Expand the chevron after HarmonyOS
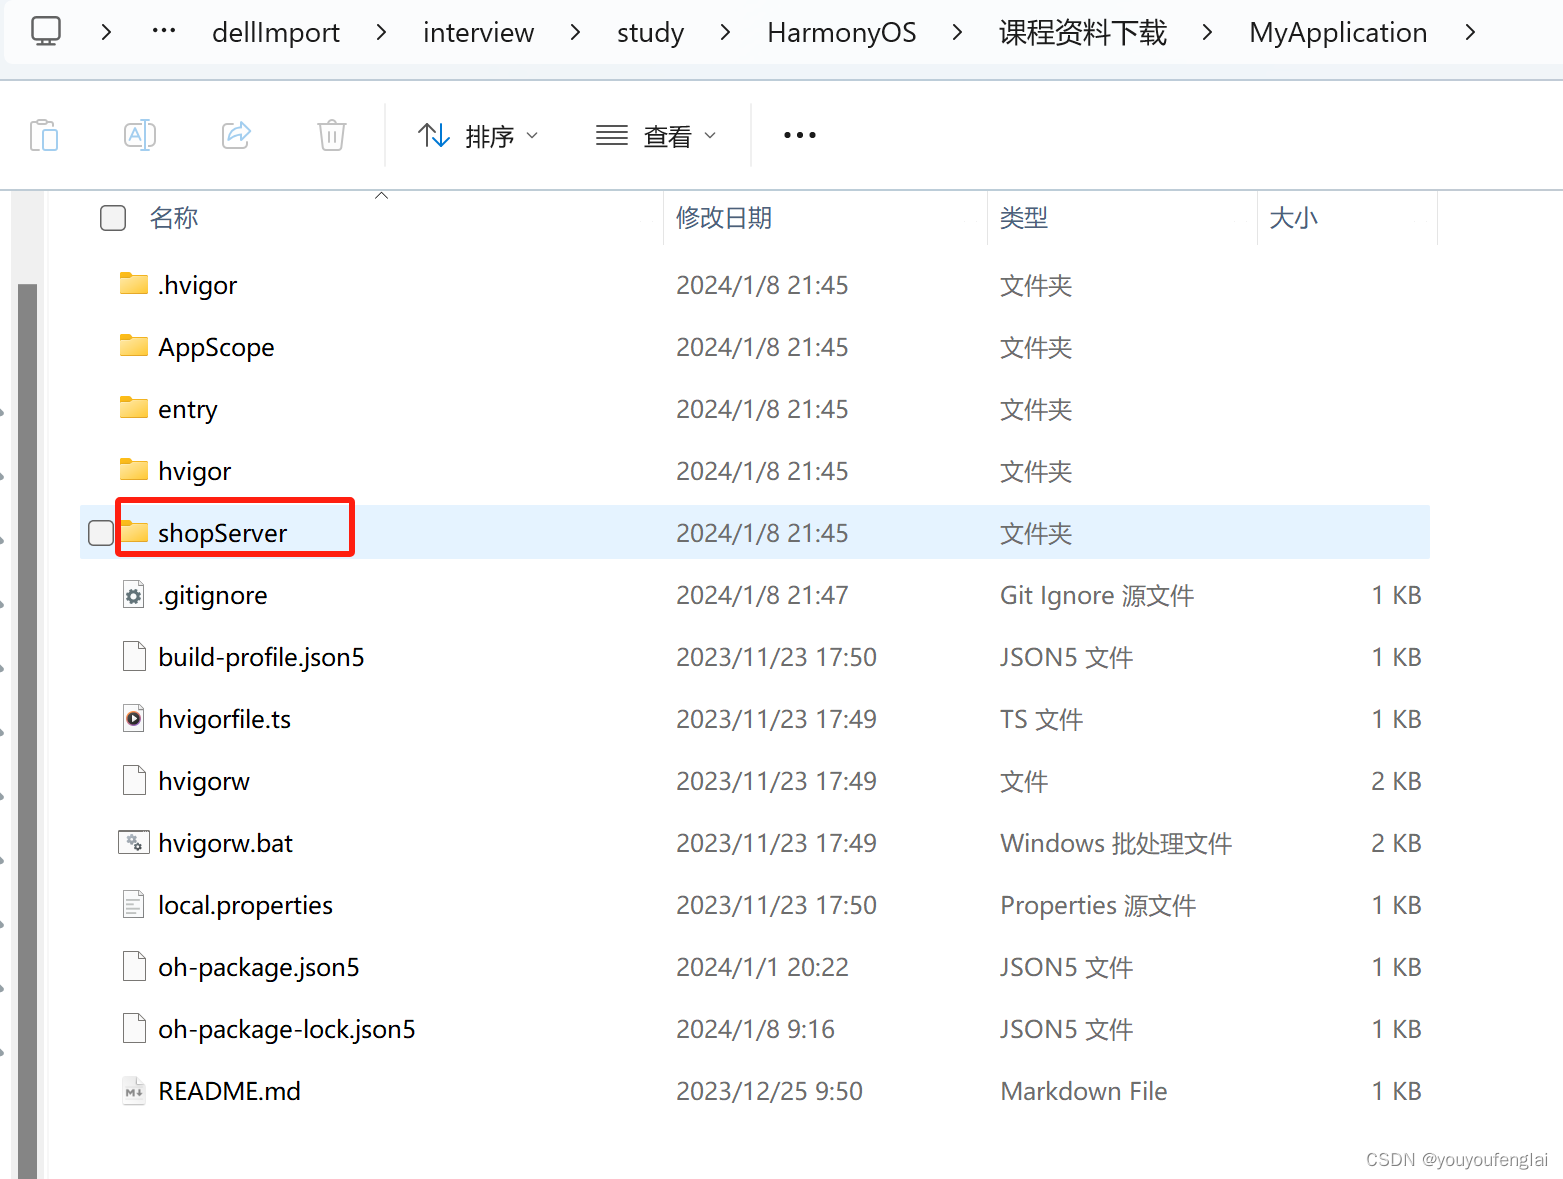Image resolution: width=1563 pixels, height=1179 pixels. tap(957, 32)
